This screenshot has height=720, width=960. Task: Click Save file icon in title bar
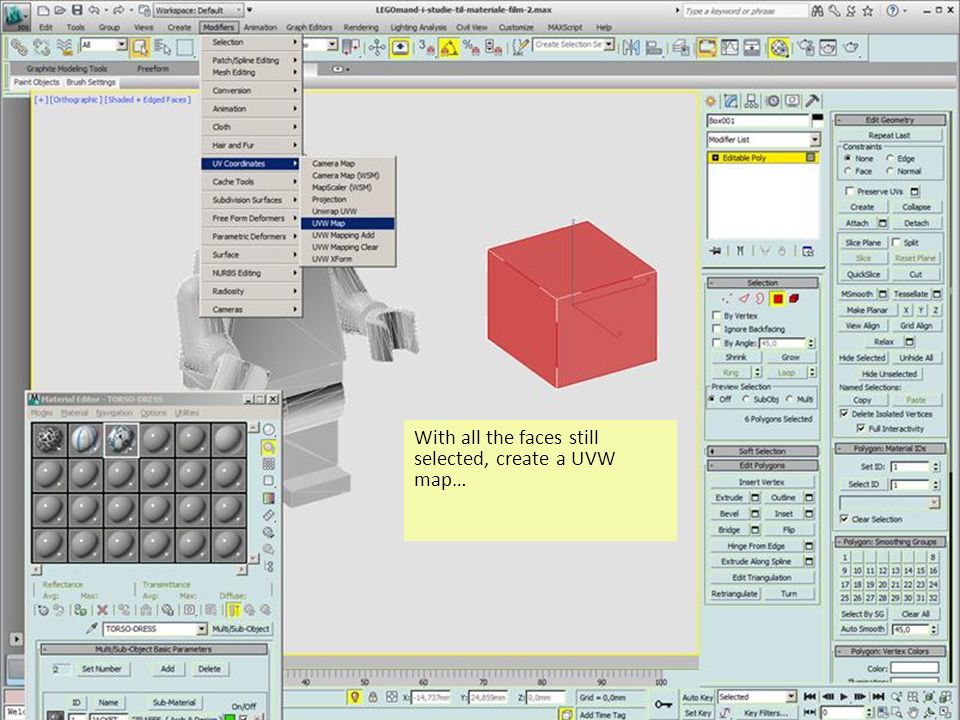point(77,10)
